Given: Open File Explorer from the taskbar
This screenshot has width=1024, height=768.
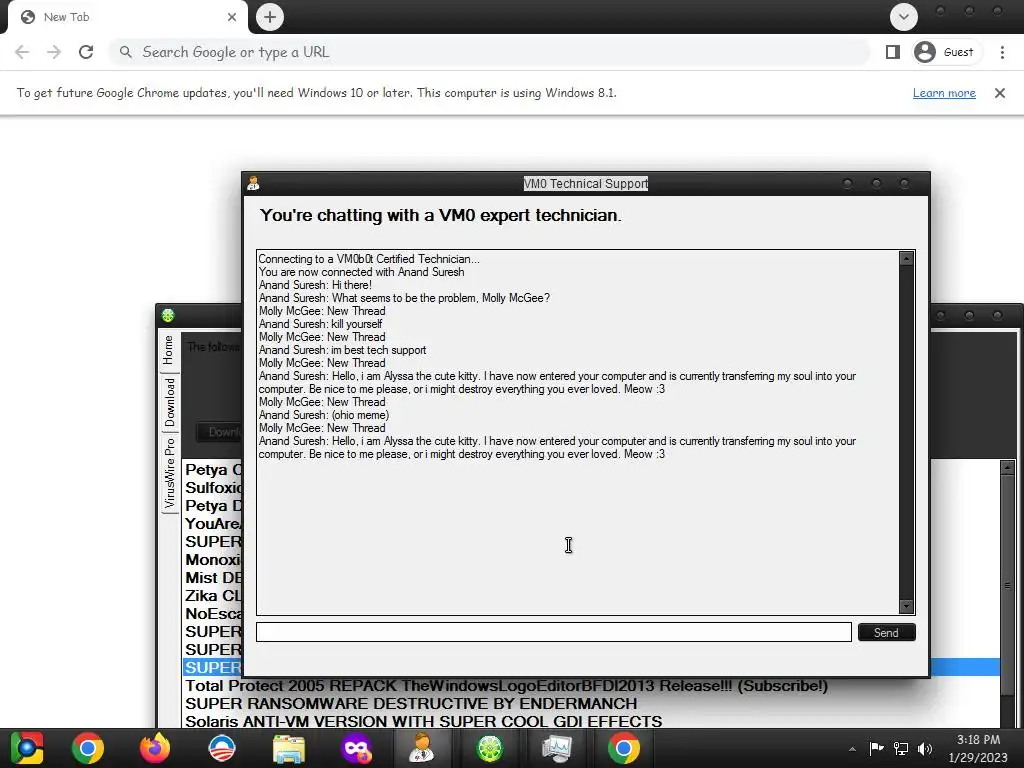Looking at the screenshot, I should 289,748.
